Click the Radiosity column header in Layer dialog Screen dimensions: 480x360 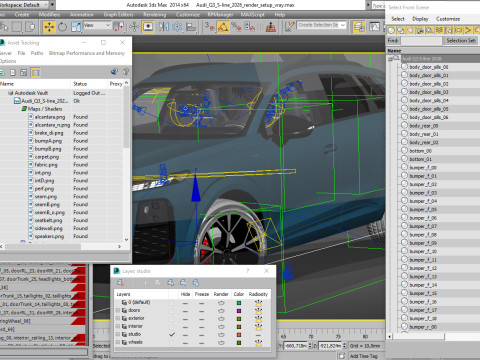pos(258,294)
